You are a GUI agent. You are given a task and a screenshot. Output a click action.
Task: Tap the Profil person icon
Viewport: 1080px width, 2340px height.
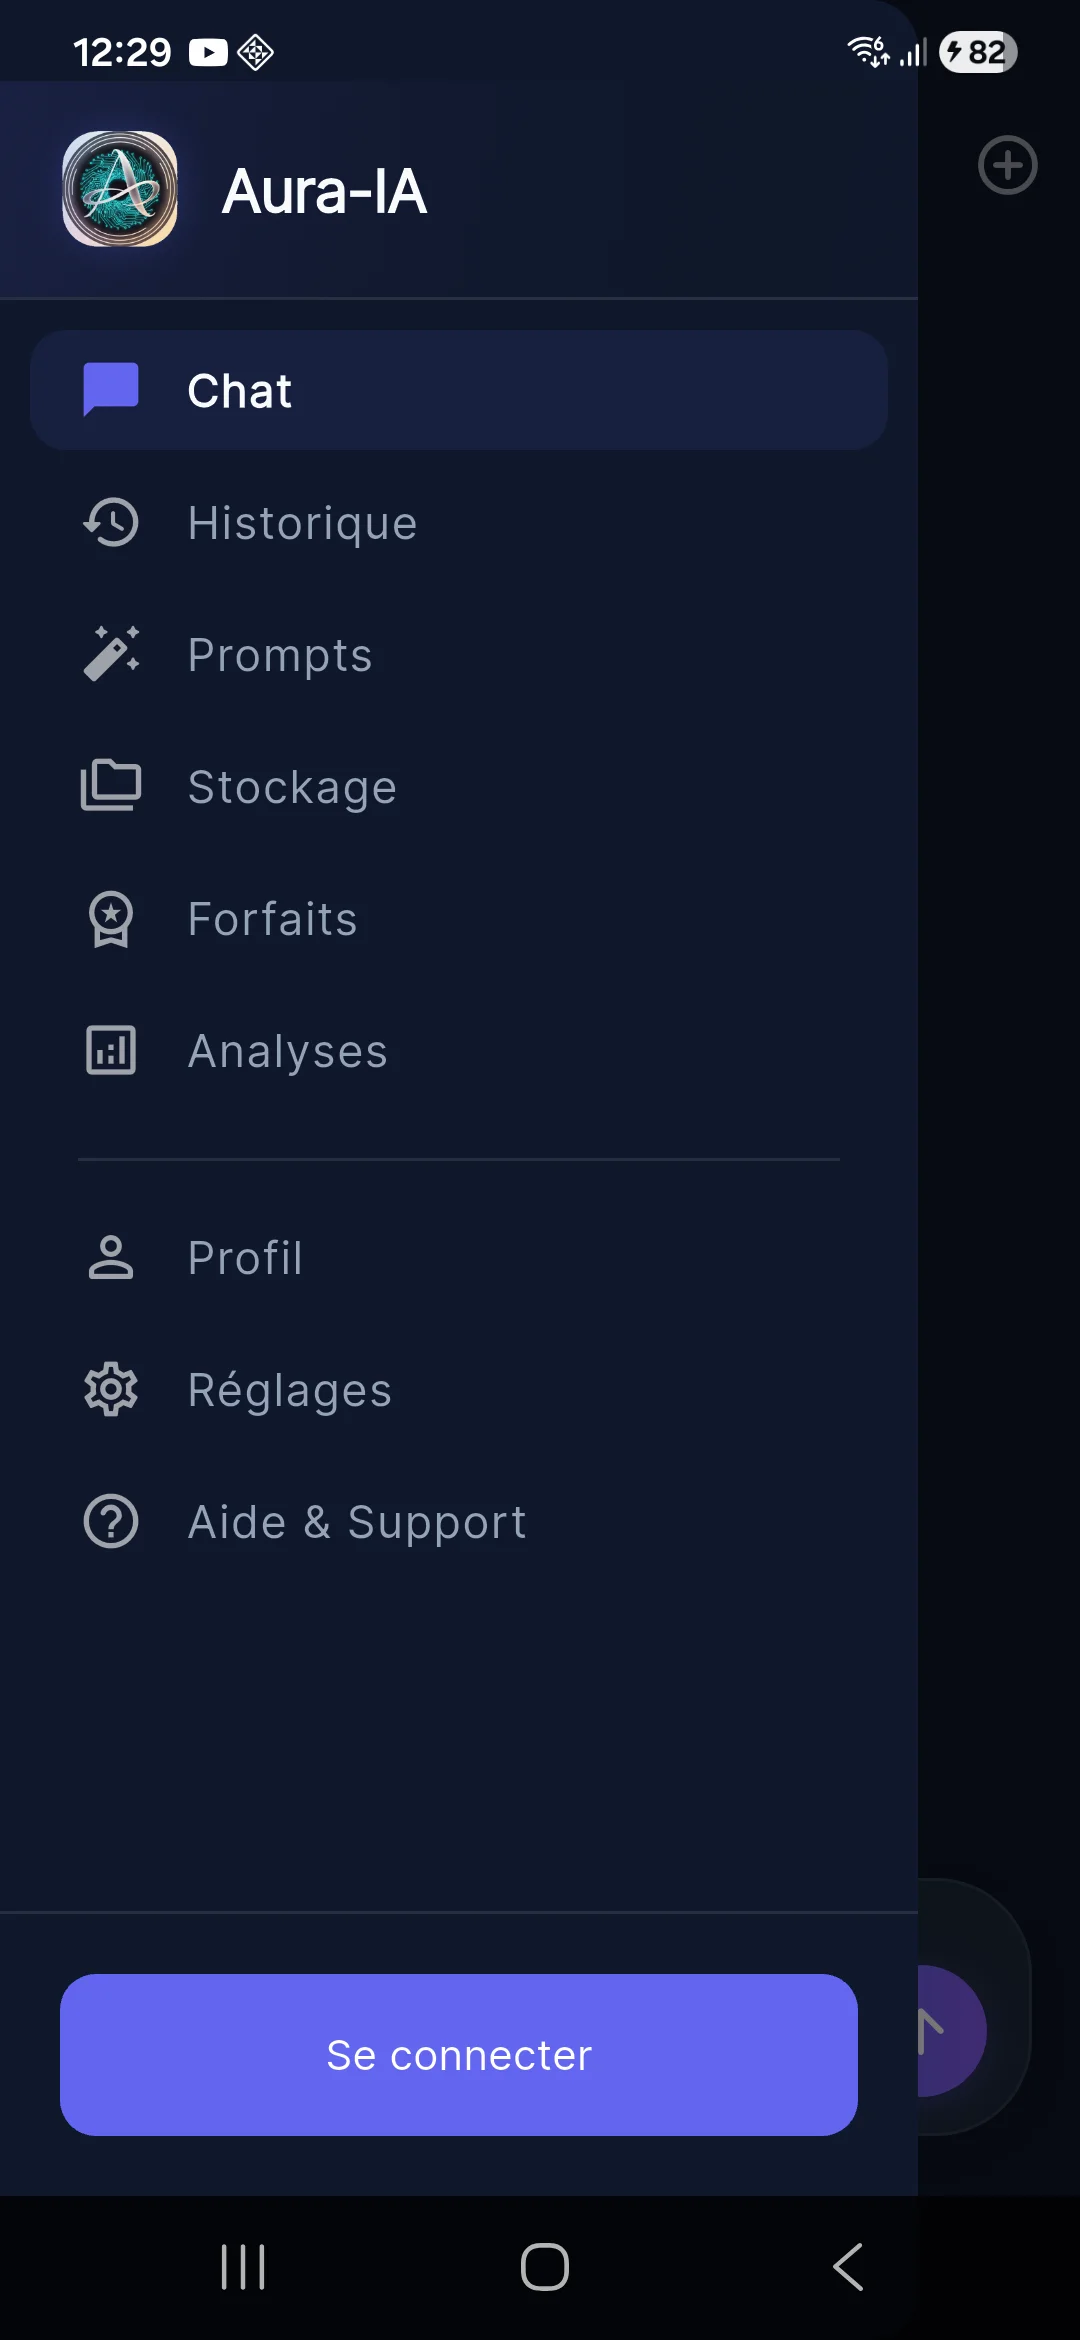point(111,1257)
